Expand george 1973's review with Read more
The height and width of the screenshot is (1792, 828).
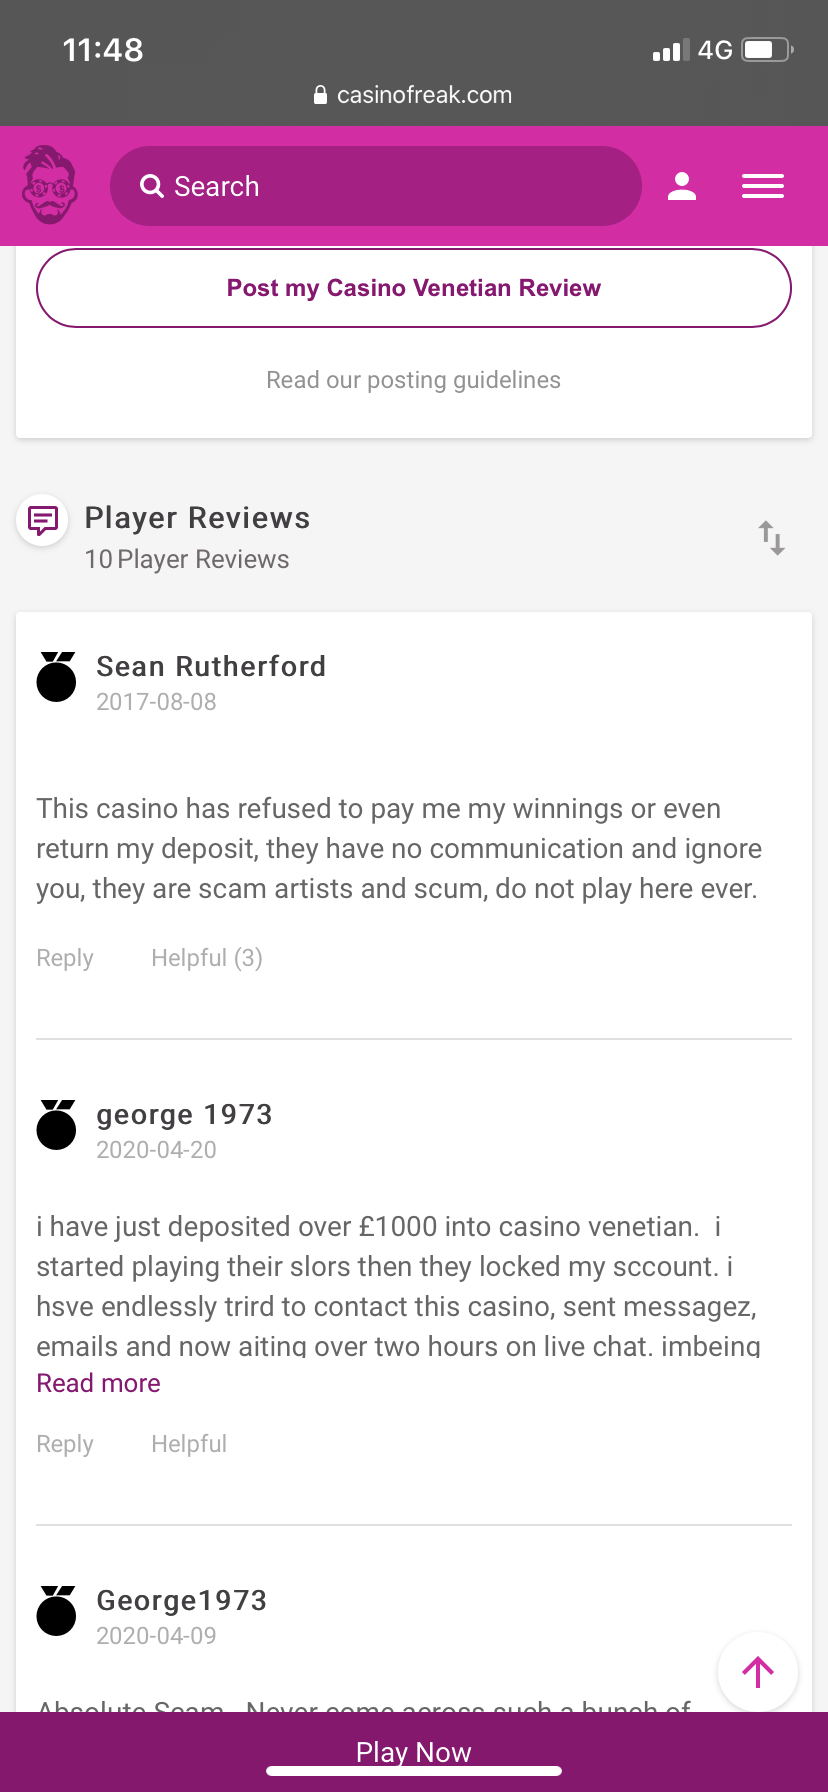(99, 1383)
